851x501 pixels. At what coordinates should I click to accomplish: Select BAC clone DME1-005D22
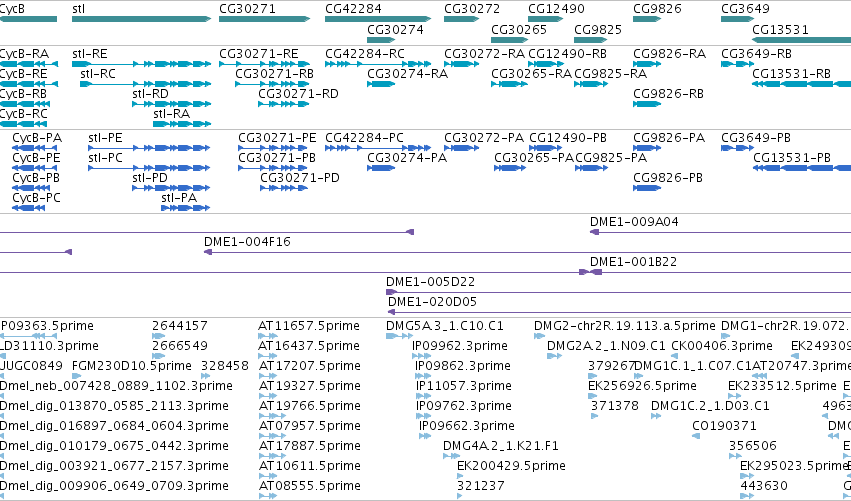618,293
